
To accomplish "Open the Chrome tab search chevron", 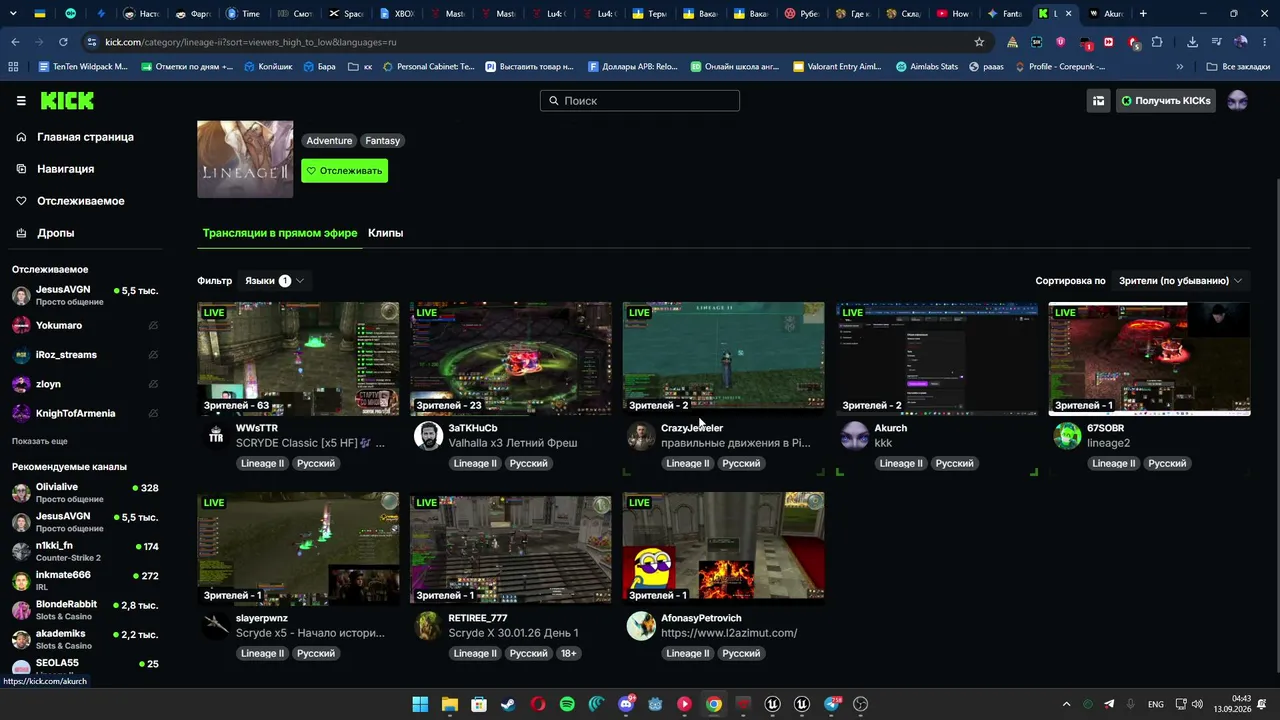I will [13, 14].
